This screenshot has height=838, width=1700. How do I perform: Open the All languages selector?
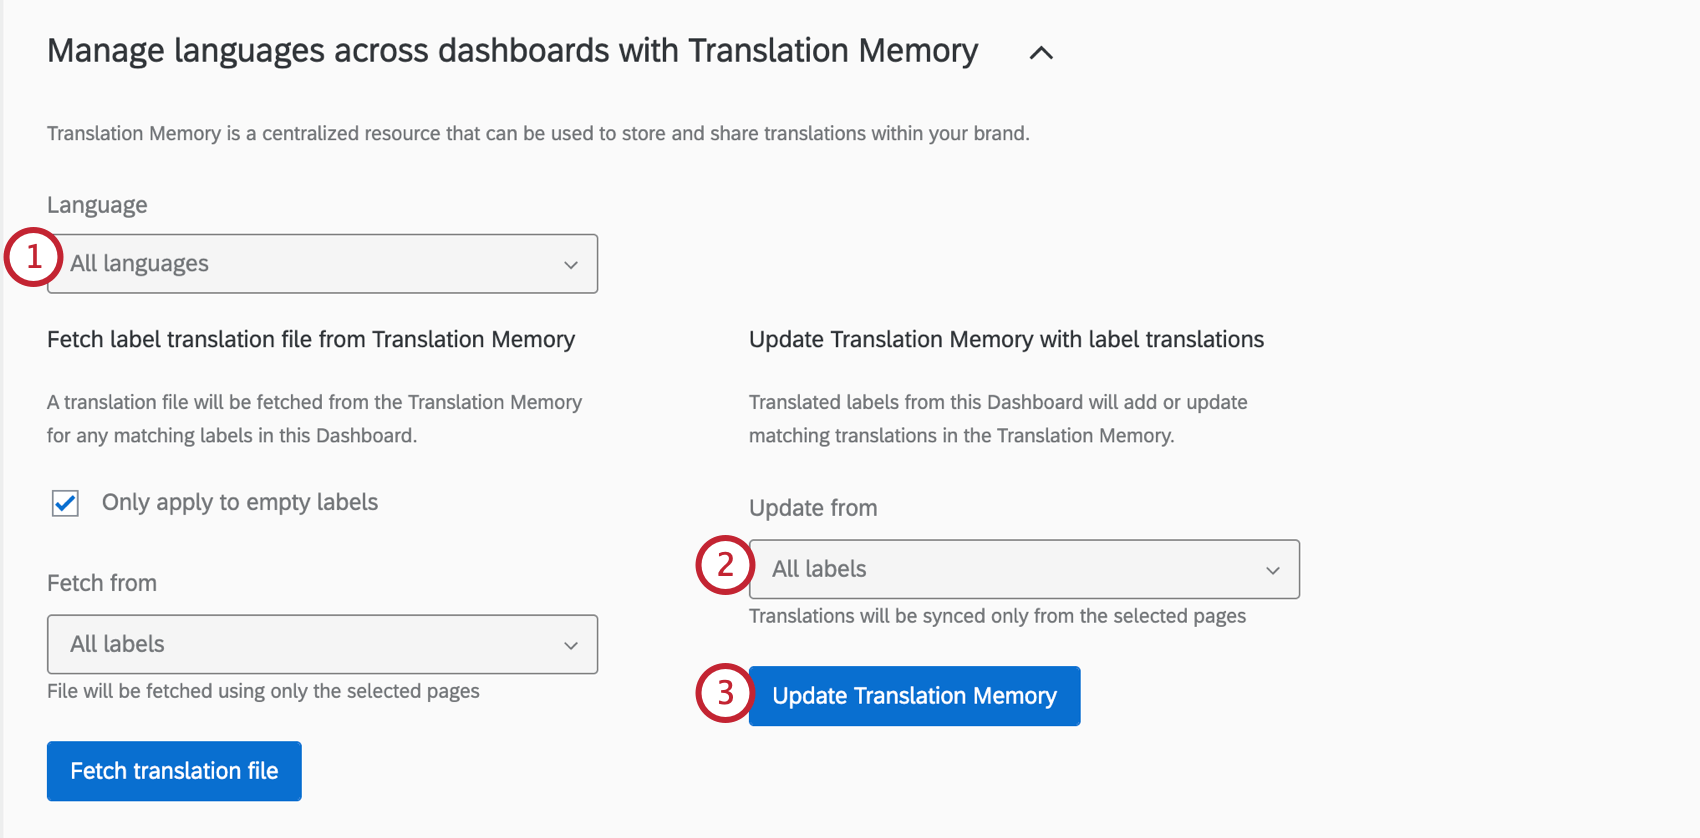(322, 264)
